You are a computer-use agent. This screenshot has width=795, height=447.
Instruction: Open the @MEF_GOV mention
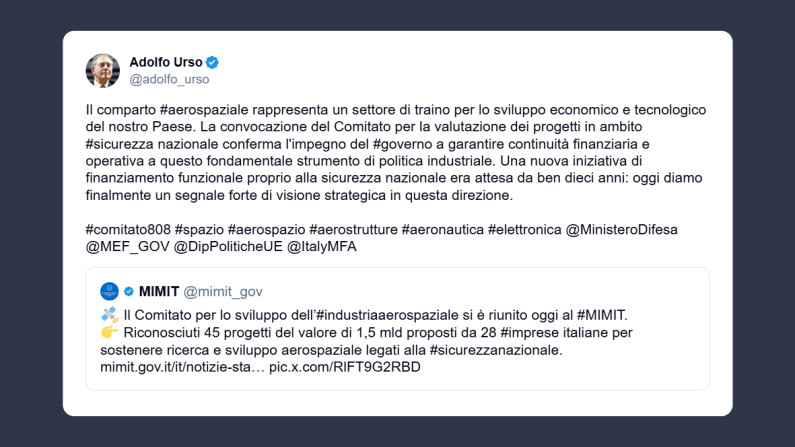coord(127,246)
